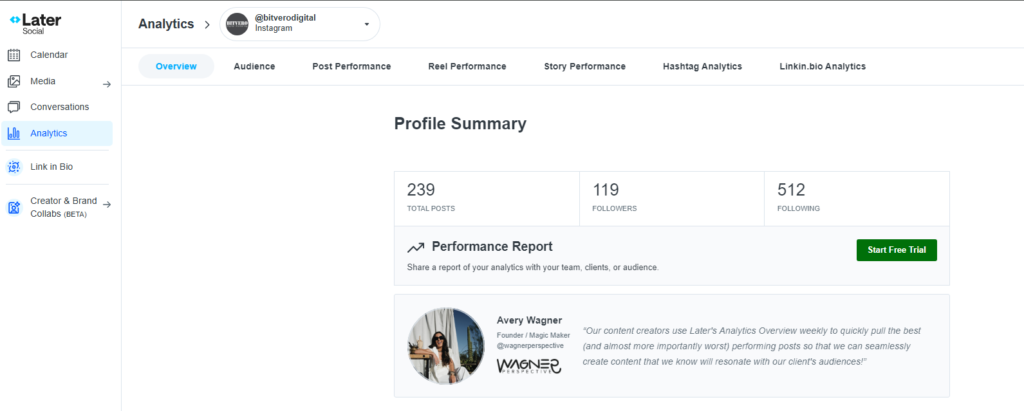This screenshot has width=1024, height=411.
Task: Open the Story Performance tab
Action: coord(584,66)
